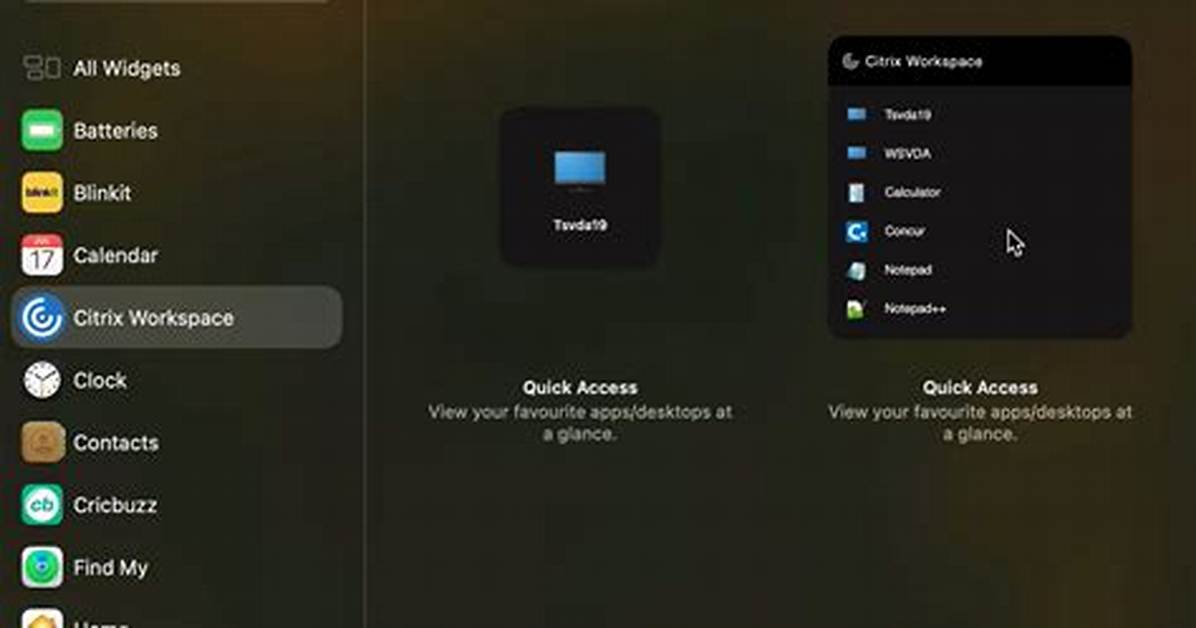Click the Calculator app icon
This screenshot has height=628, width=1196.
click(x=857, y=192)
